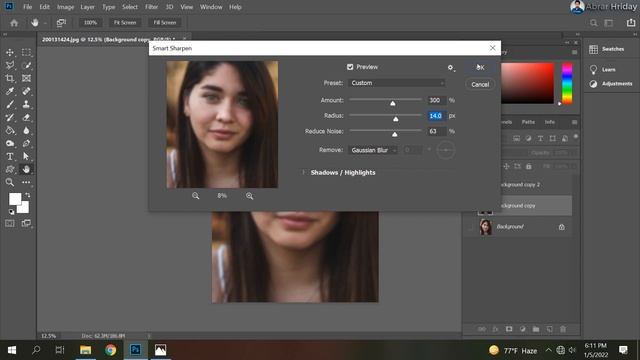Select the Pen tool

26,144
